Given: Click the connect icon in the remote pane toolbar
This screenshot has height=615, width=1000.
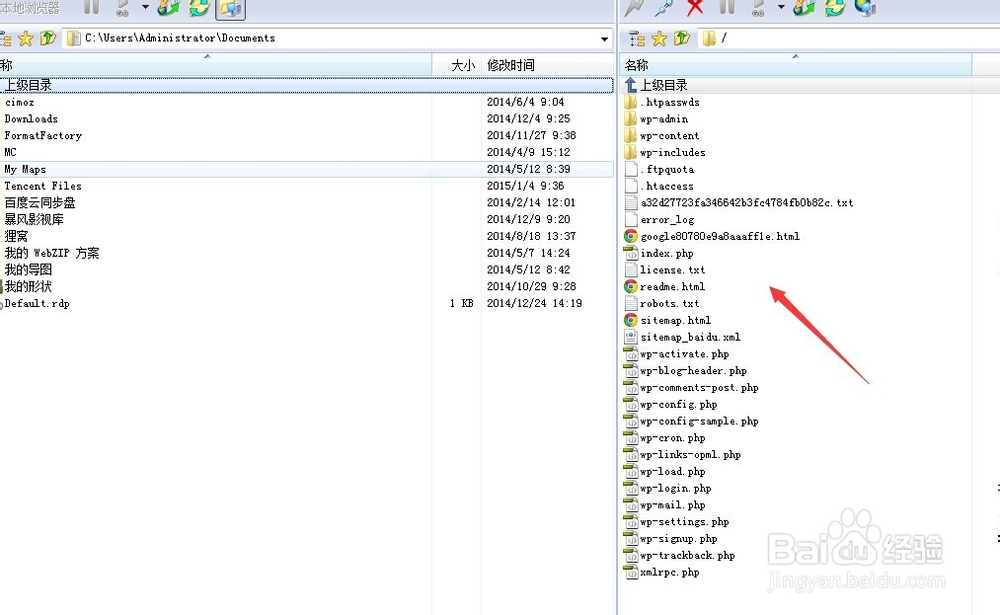Looking at the screenshot, I should click(x=634, y=8).
